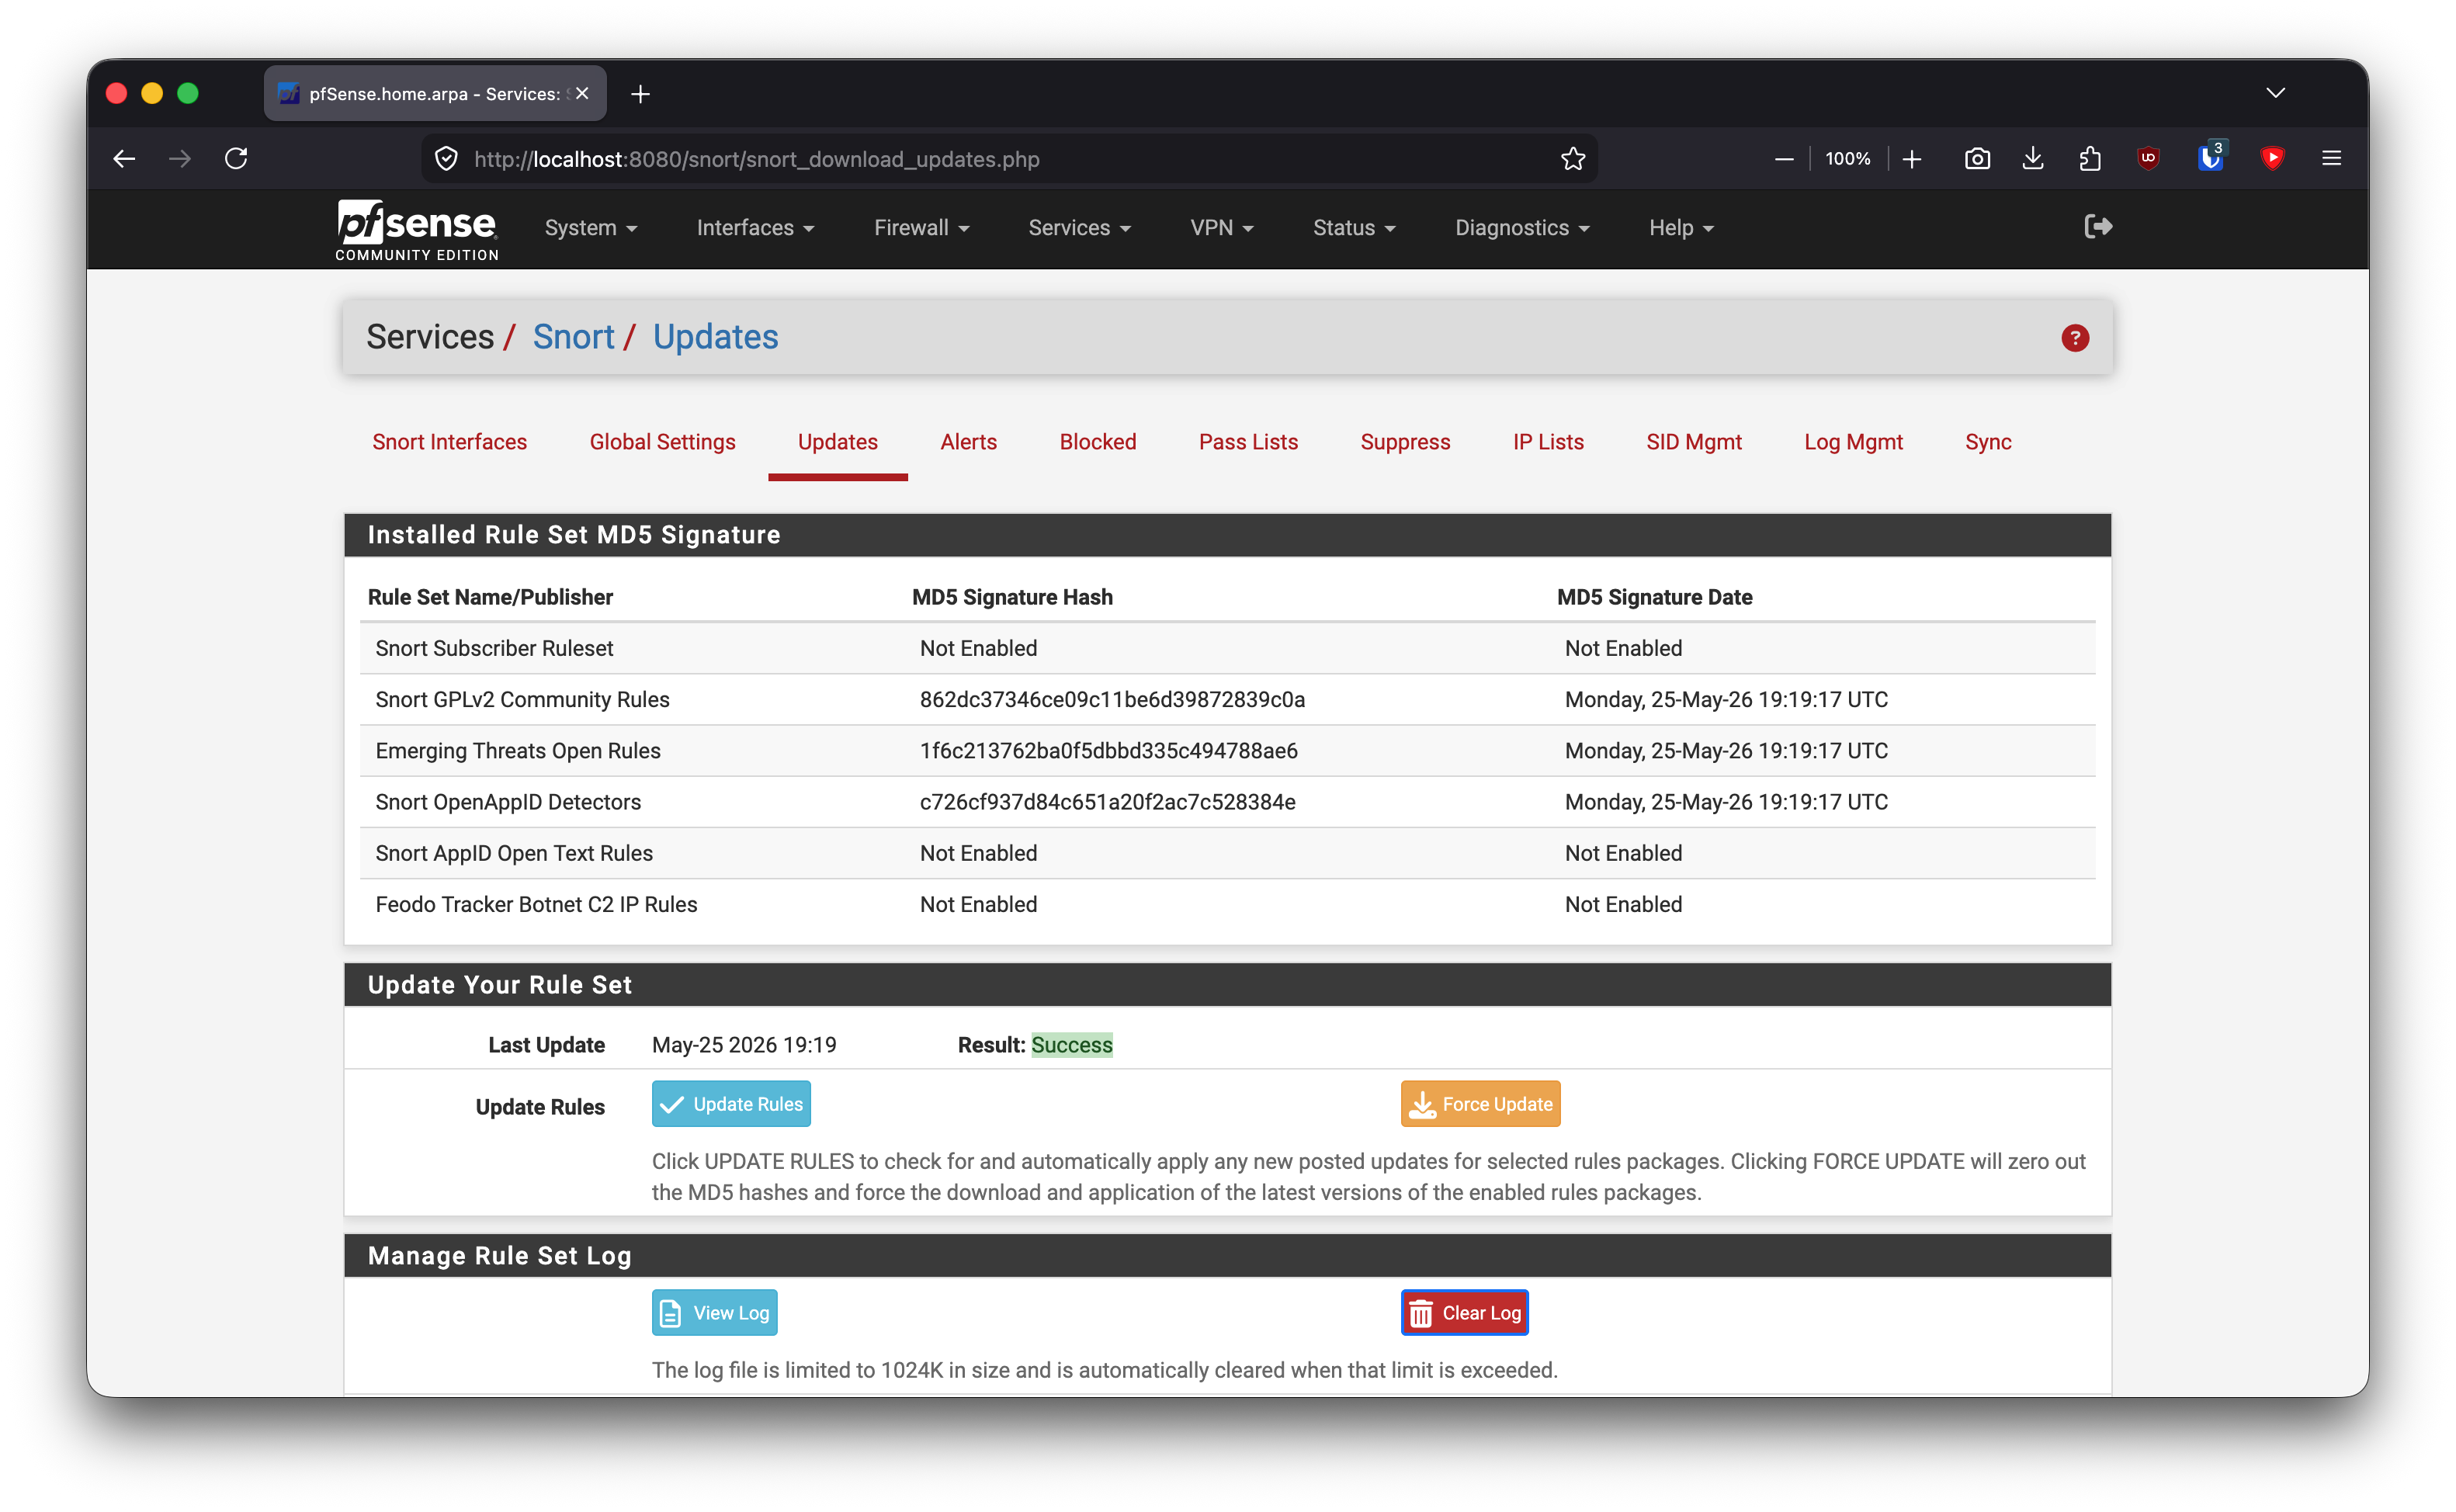The width and height of the screenshot is (2456, 1512).
Task: Zoom out using the minus button
Action: [1783, 158]
